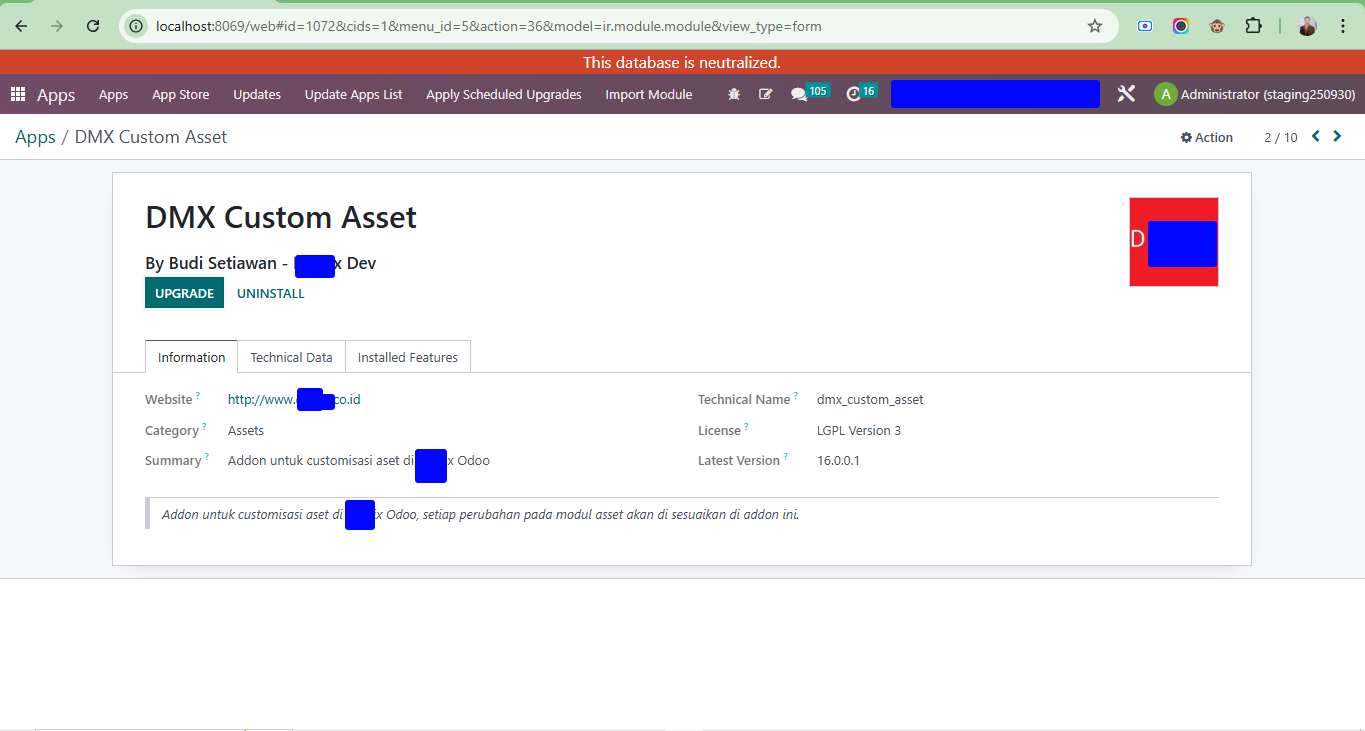This screenshot has height=731, width=1365.
Task: Click the debug bug icon
Action: [734, 94]
